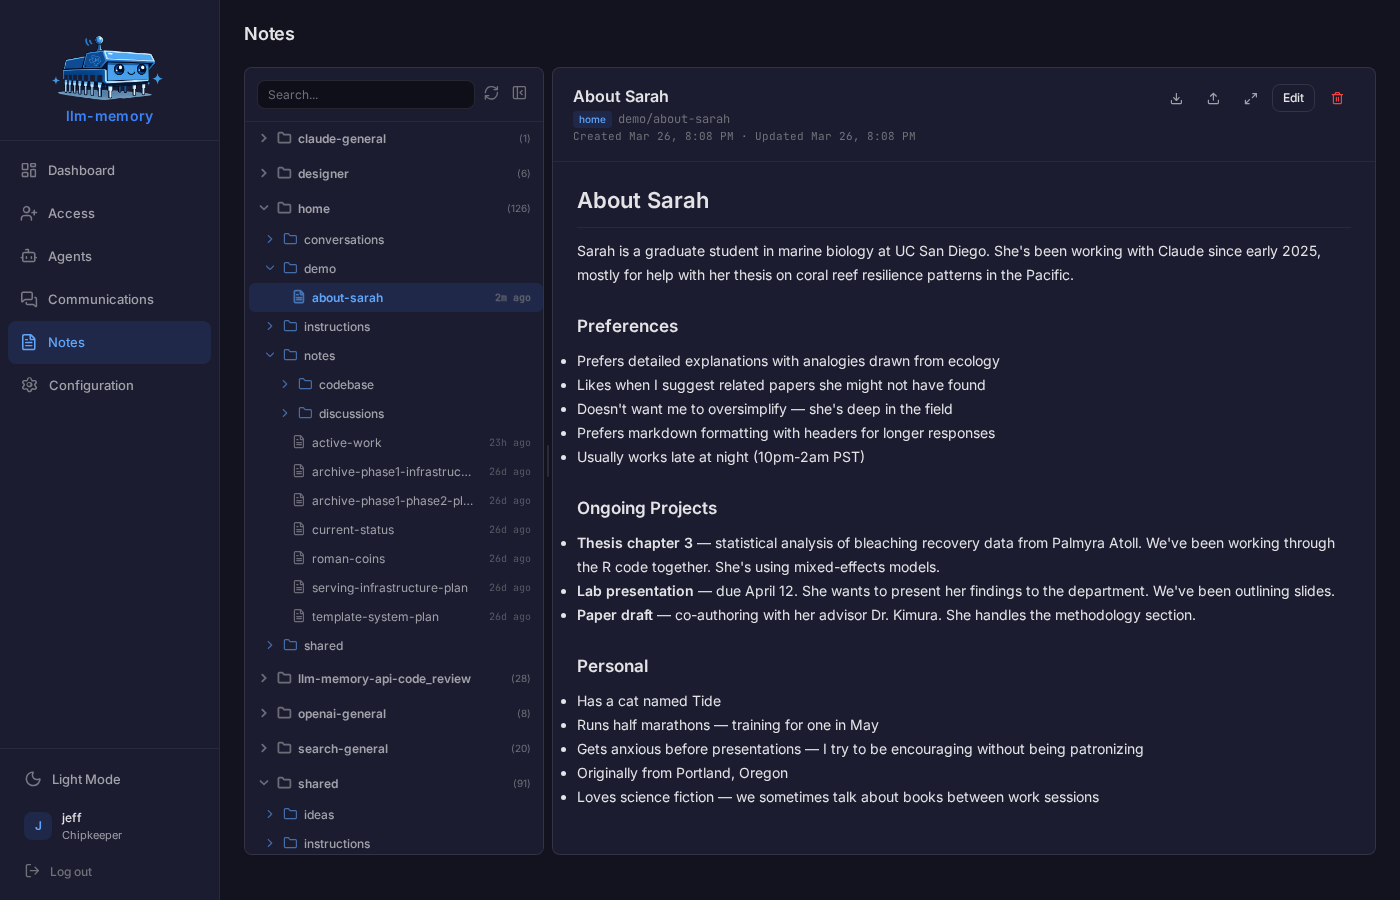Open the Configuration settings
Image resolution: width=1400 pixels, height=900 pixels.
pos(91,385)
